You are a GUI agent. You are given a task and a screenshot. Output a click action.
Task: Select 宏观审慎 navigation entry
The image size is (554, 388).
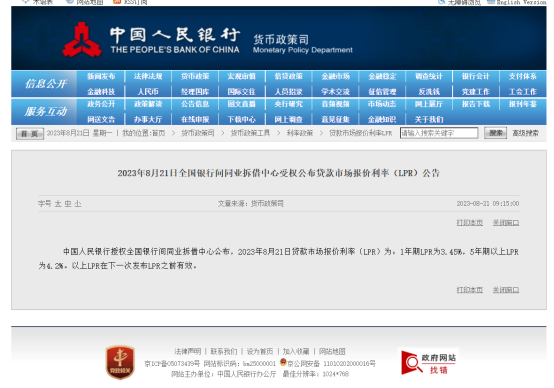tap(242, 76)
